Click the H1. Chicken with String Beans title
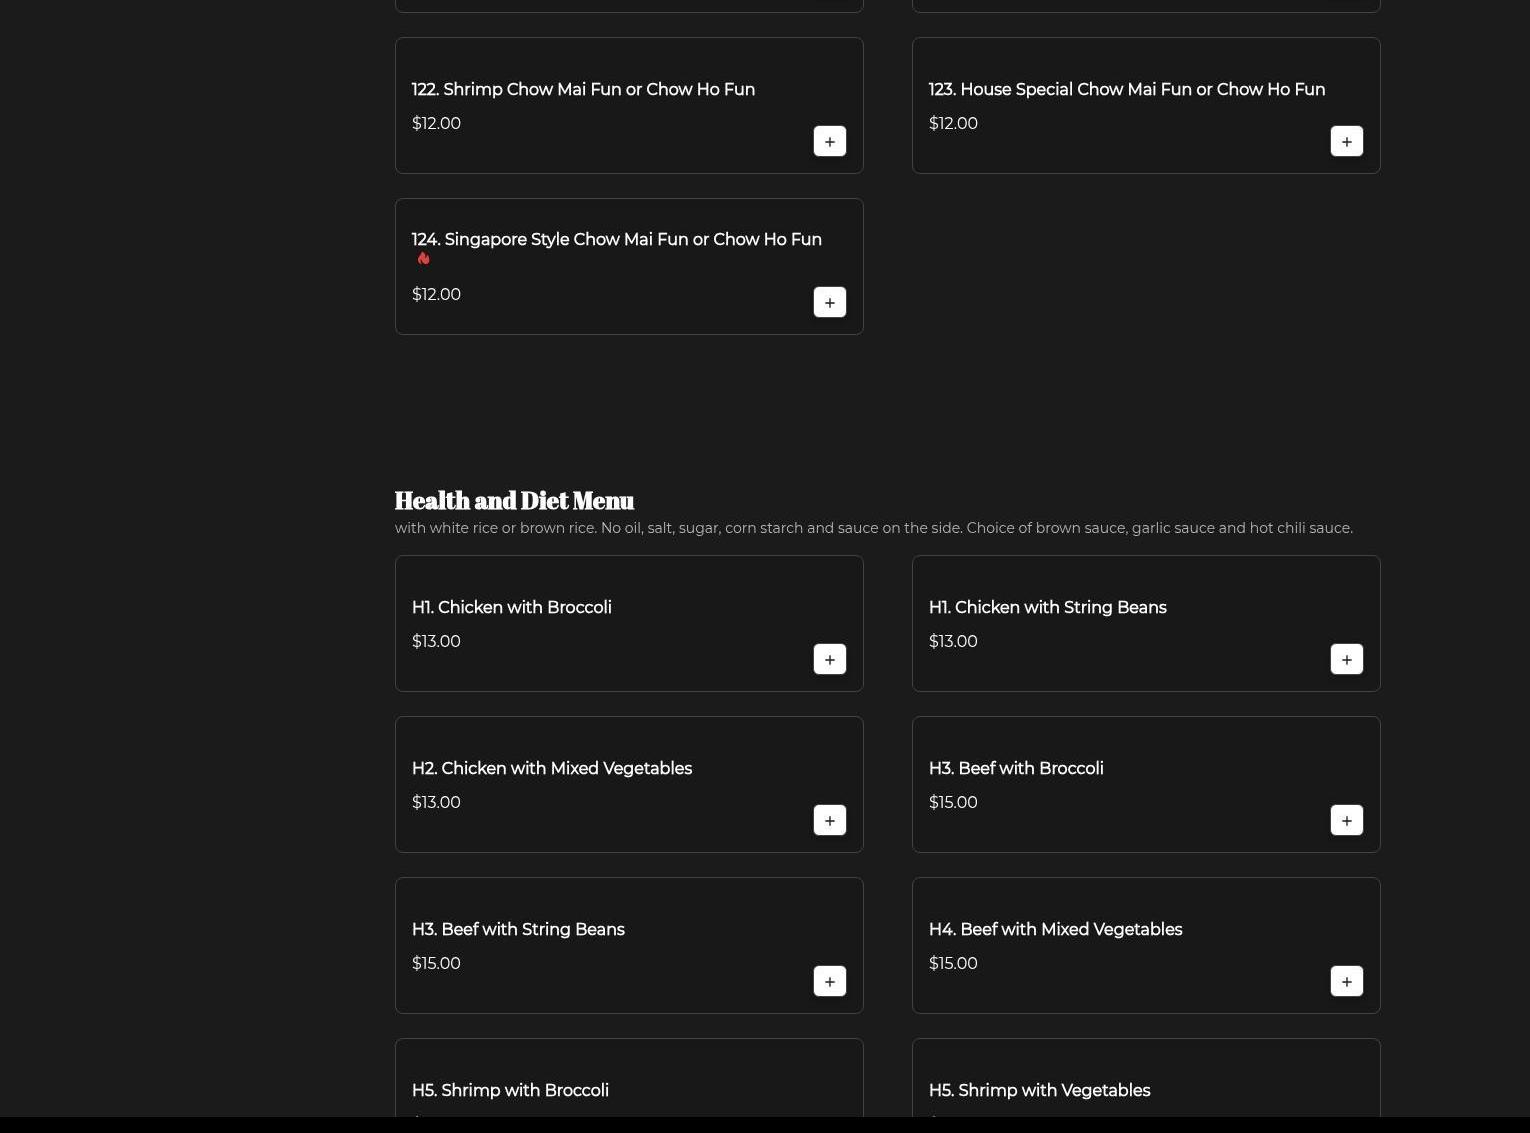 pyautogui.click(x=1048, y=607)
